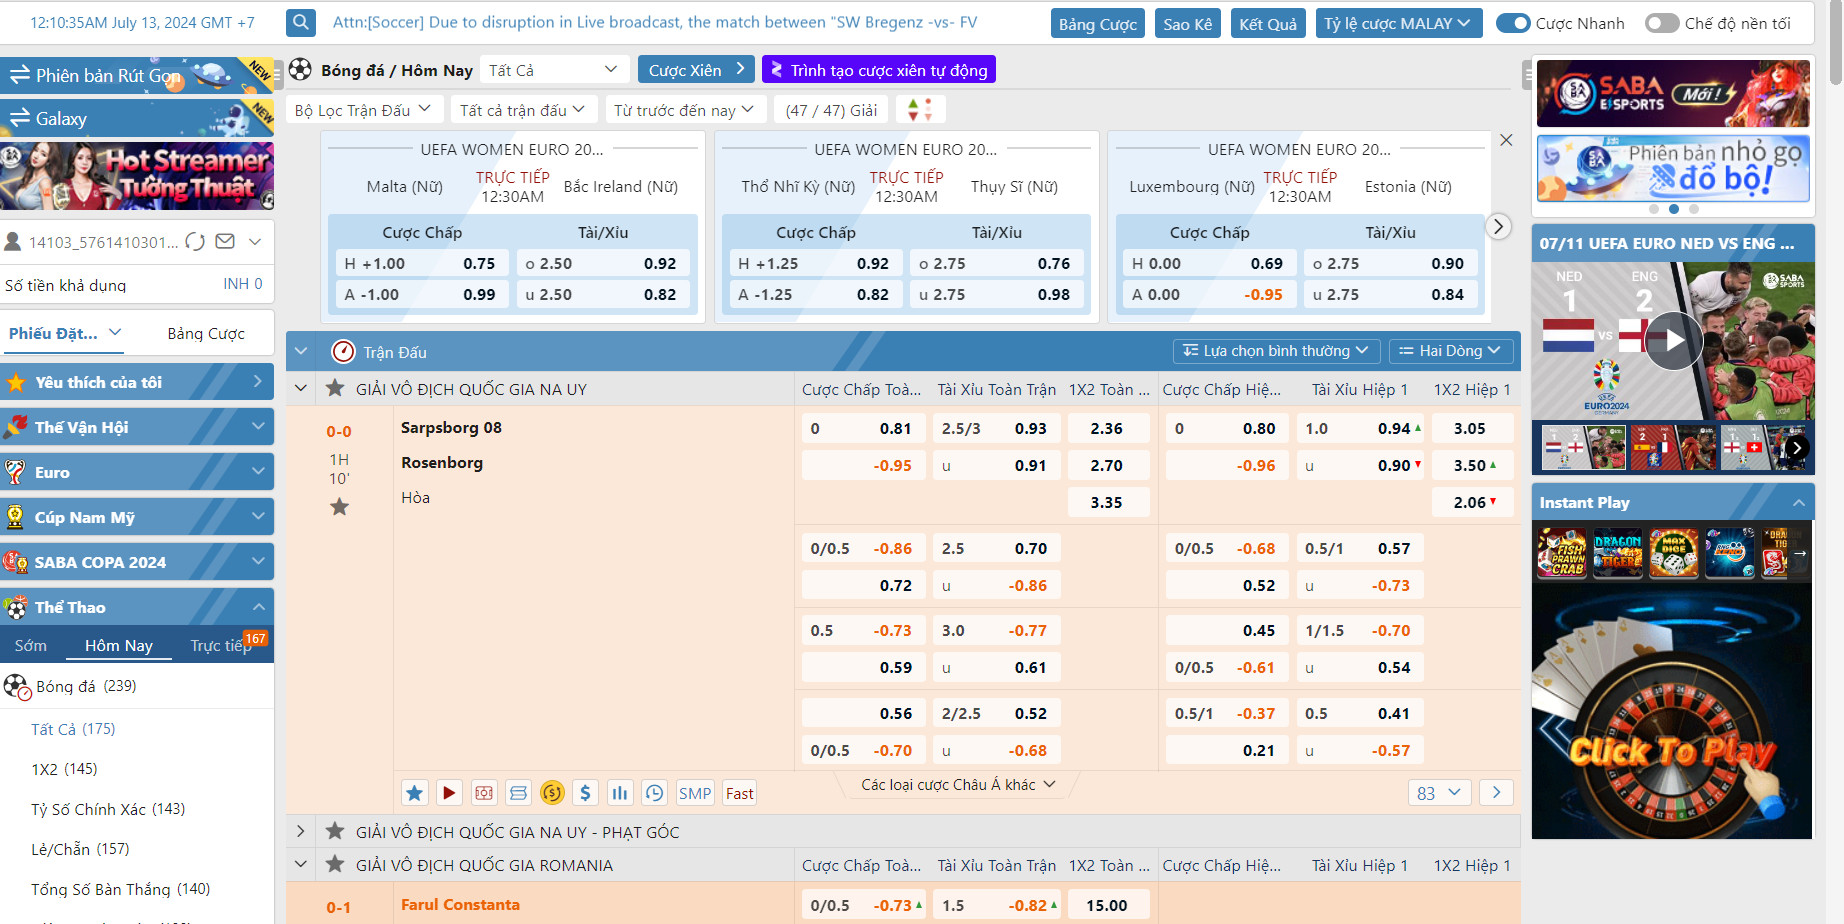Select the 2.36 odds for Sarpsborg 08

1106,429
